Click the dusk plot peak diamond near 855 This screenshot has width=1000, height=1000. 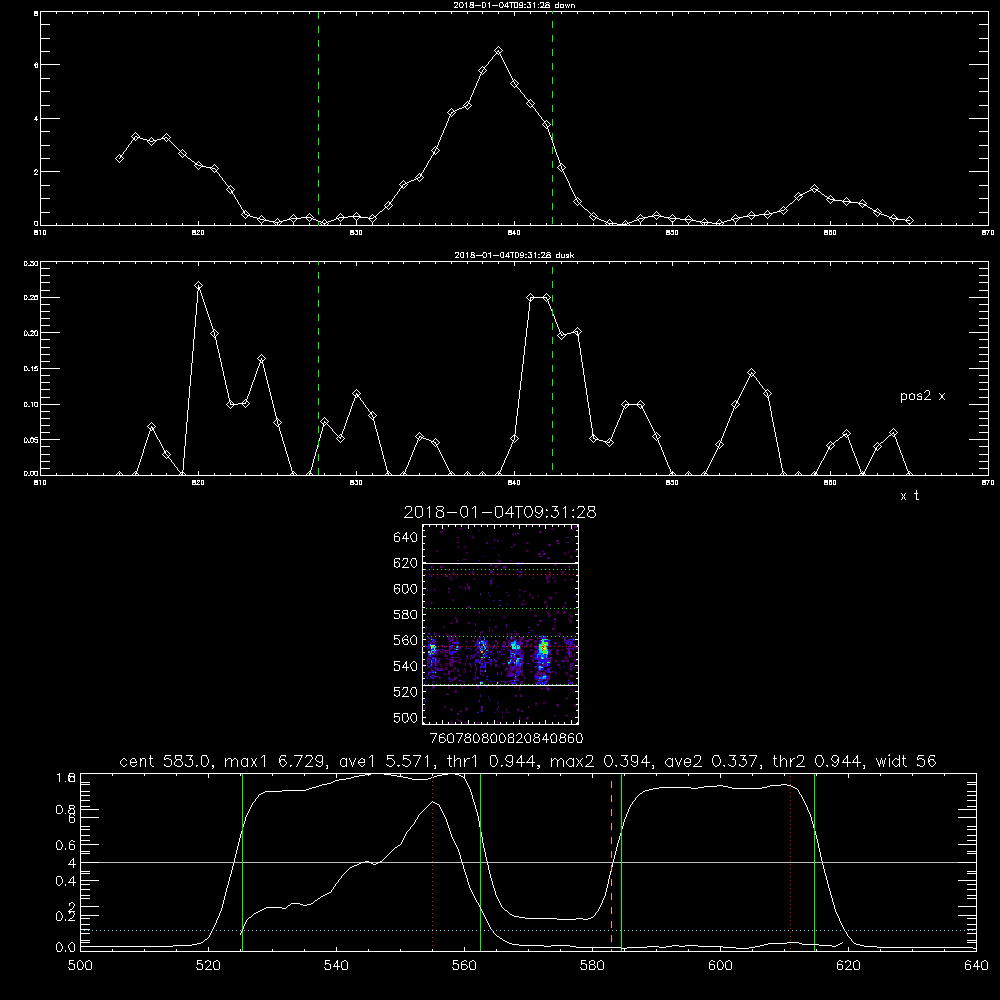tap(752, 372)
